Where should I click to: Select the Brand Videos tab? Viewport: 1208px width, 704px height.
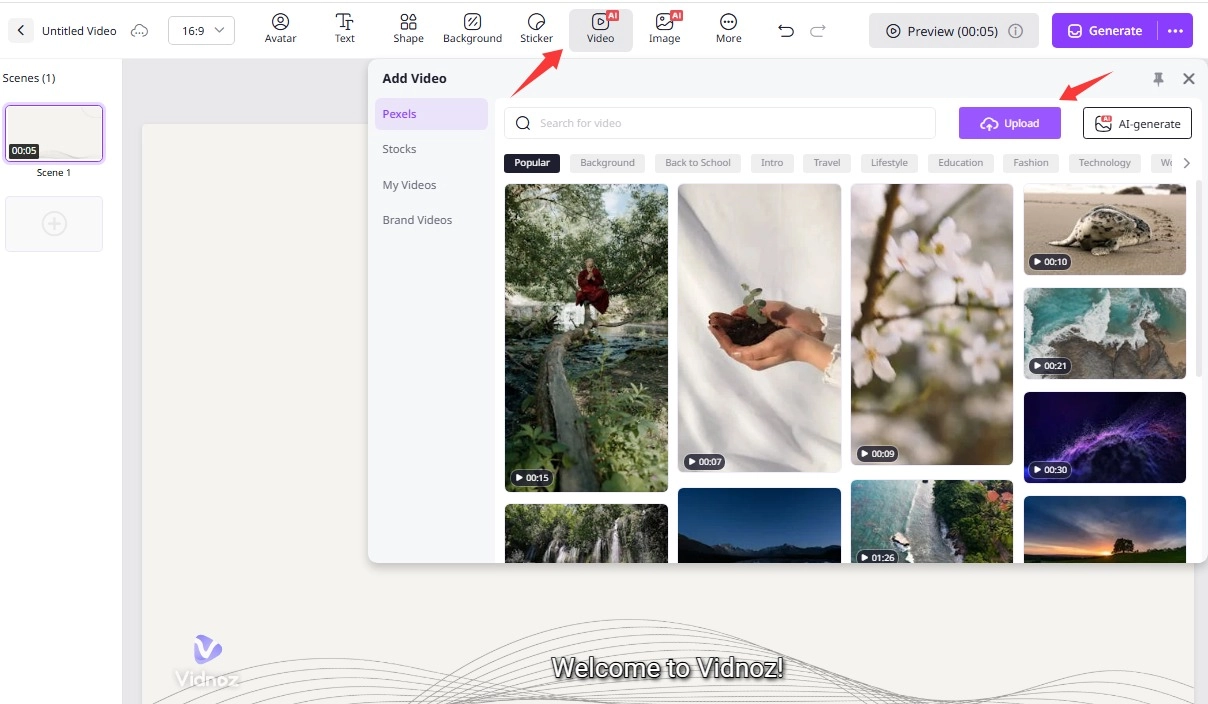point(417,220)
